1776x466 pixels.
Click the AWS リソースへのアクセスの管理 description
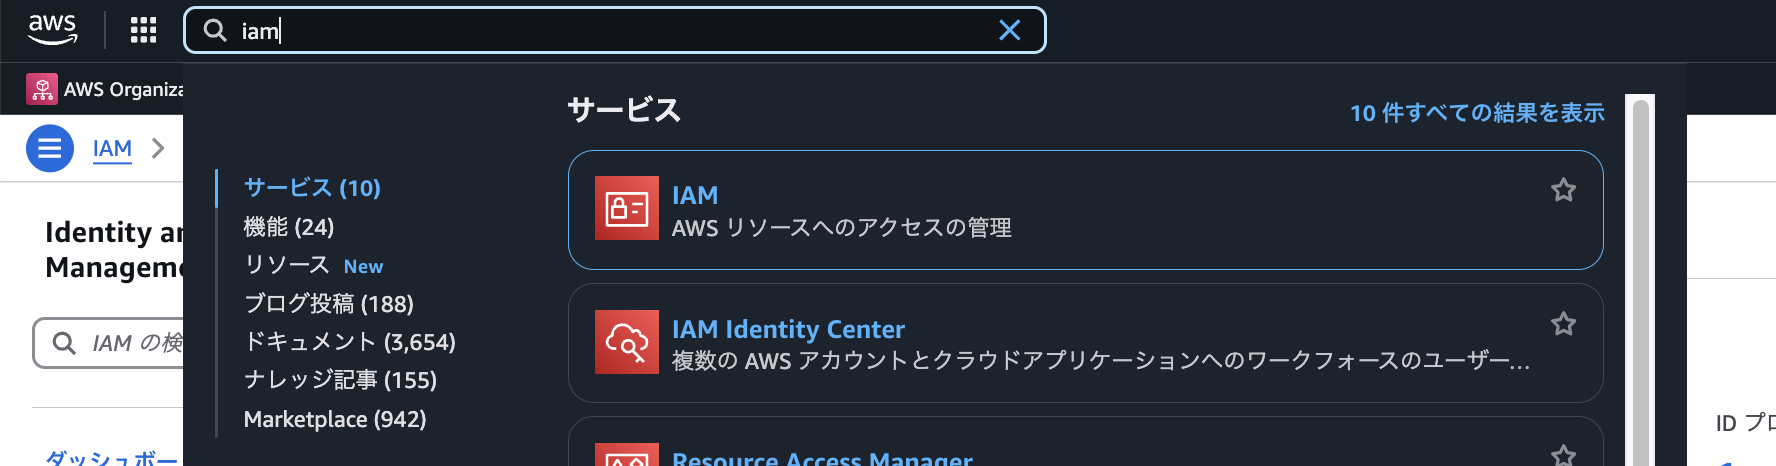click(x=842, y=228)
